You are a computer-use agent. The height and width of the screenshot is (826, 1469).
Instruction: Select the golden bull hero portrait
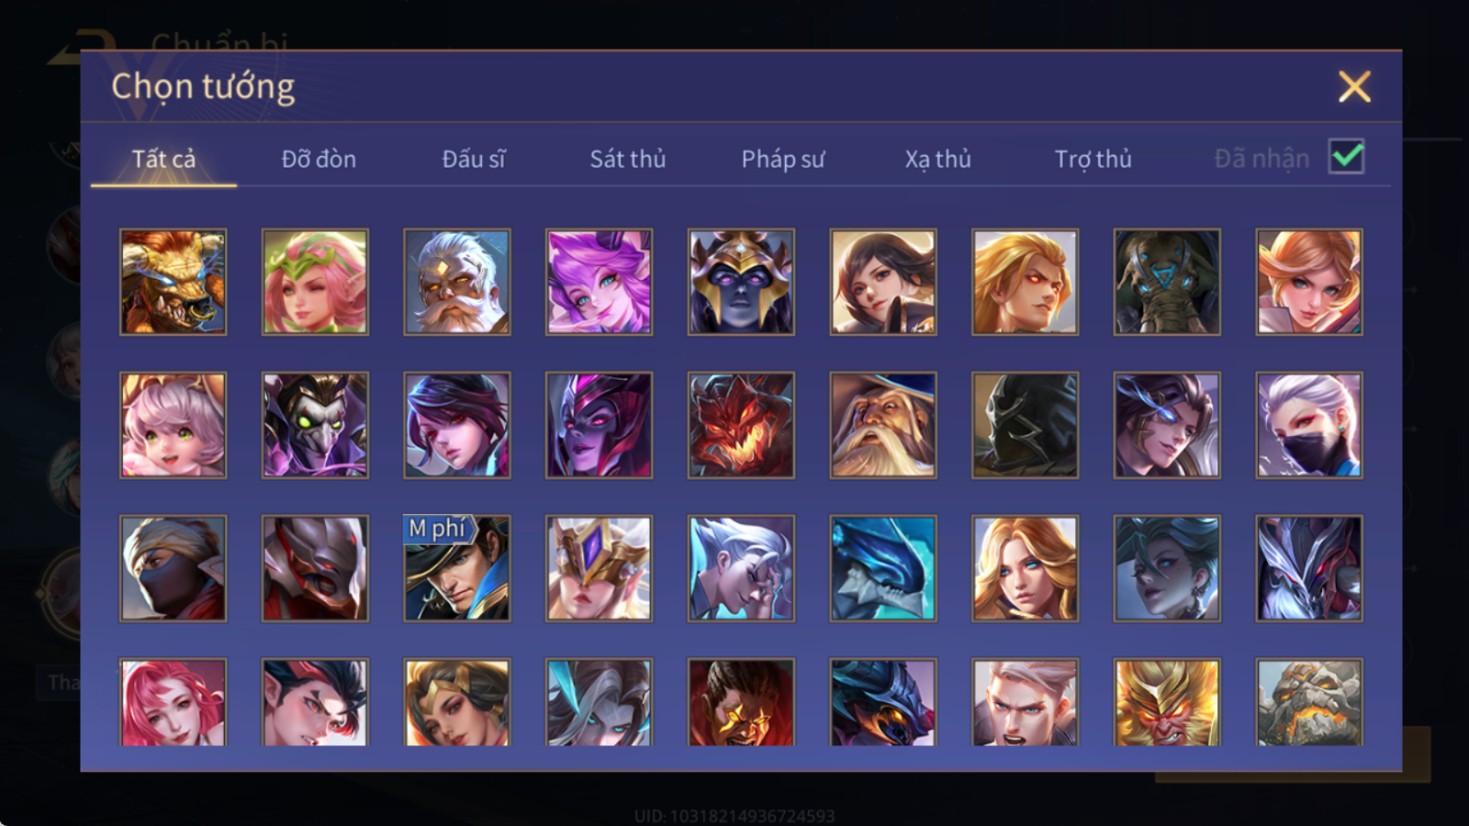(x=173, y=282)
